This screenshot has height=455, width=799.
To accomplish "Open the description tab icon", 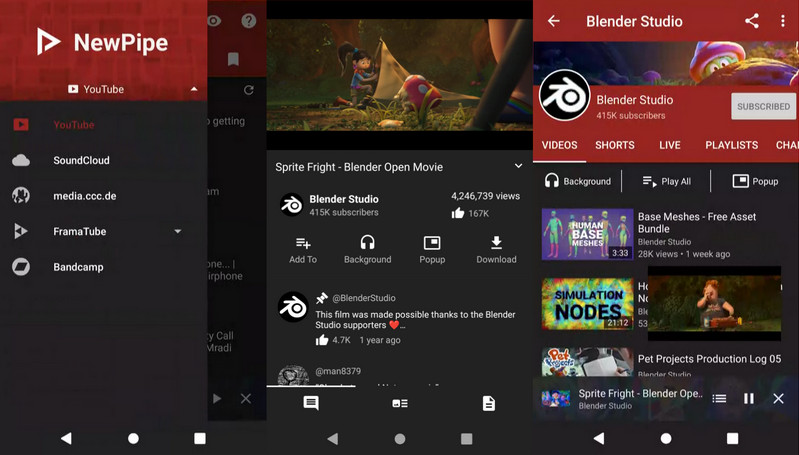I will coord(489,403).
